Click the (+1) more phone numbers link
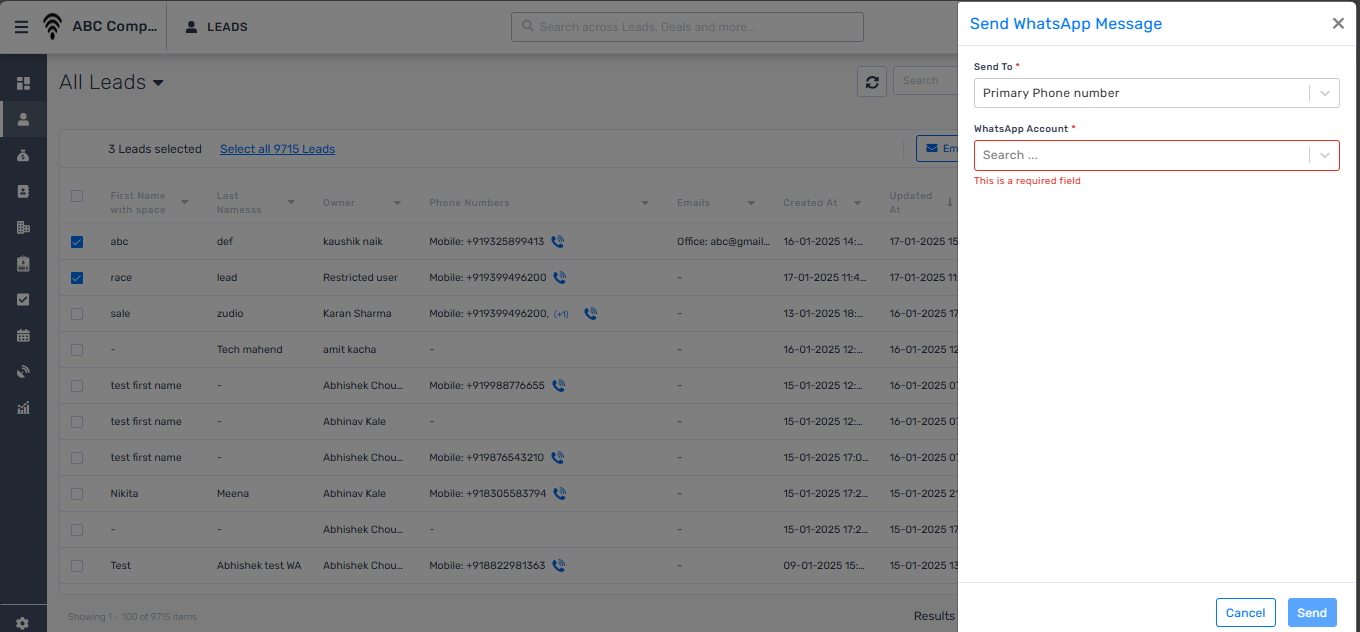Image resolution: width=1360 pixels, height=632 pixels. click(561, 314)
